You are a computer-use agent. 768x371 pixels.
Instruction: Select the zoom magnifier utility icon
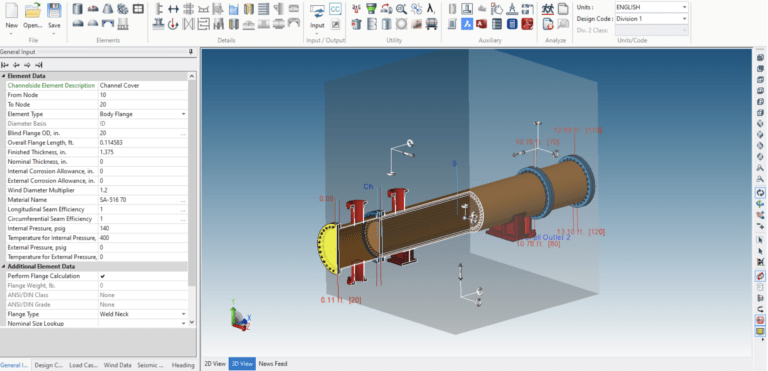tap(401, 8)
